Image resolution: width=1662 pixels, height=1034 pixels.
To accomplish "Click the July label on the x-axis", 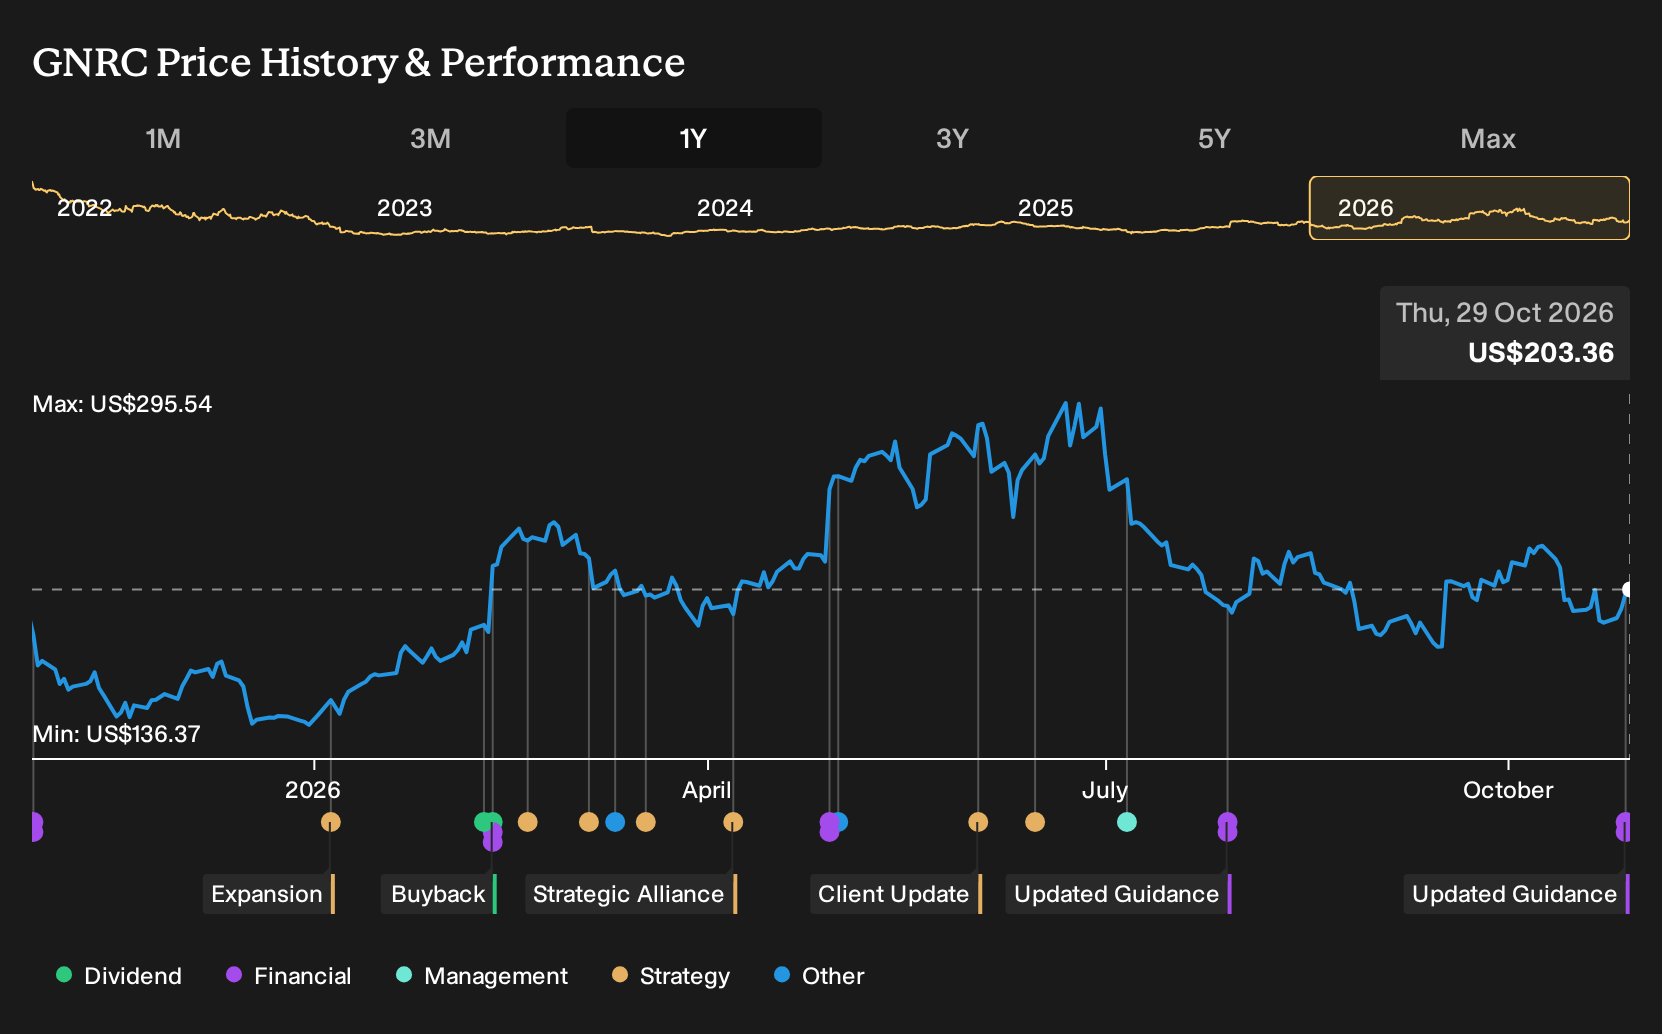I will point(1105,790).
